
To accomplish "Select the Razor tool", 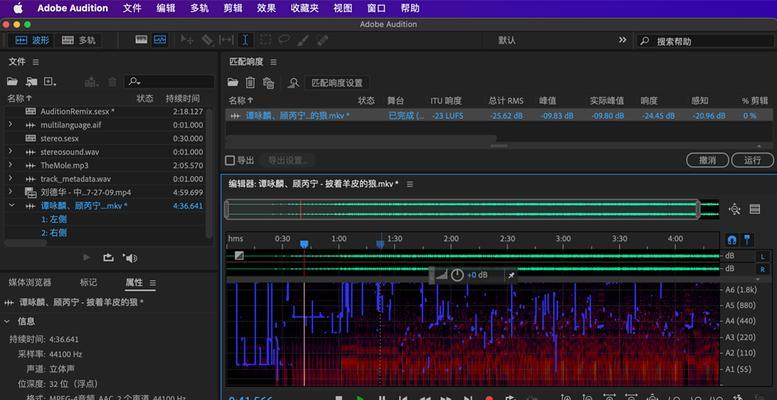I will click(207, 41).
